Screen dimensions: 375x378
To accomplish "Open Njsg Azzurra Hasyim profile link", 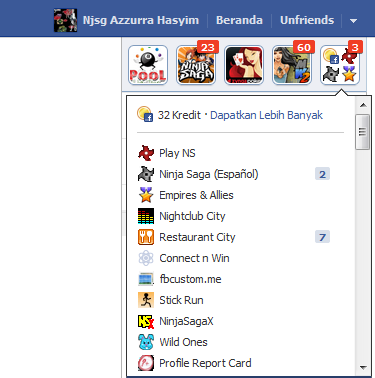I will [141, 20].
